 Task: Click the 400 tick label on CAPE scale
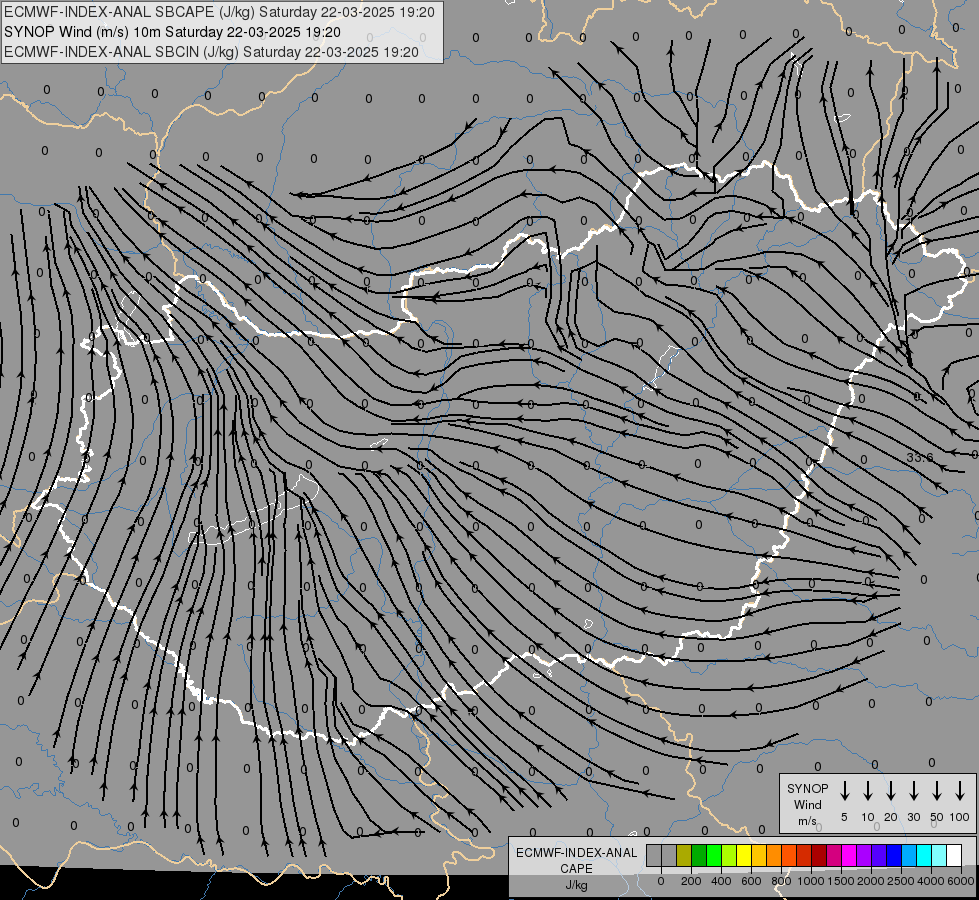click(x=721, y=881)
